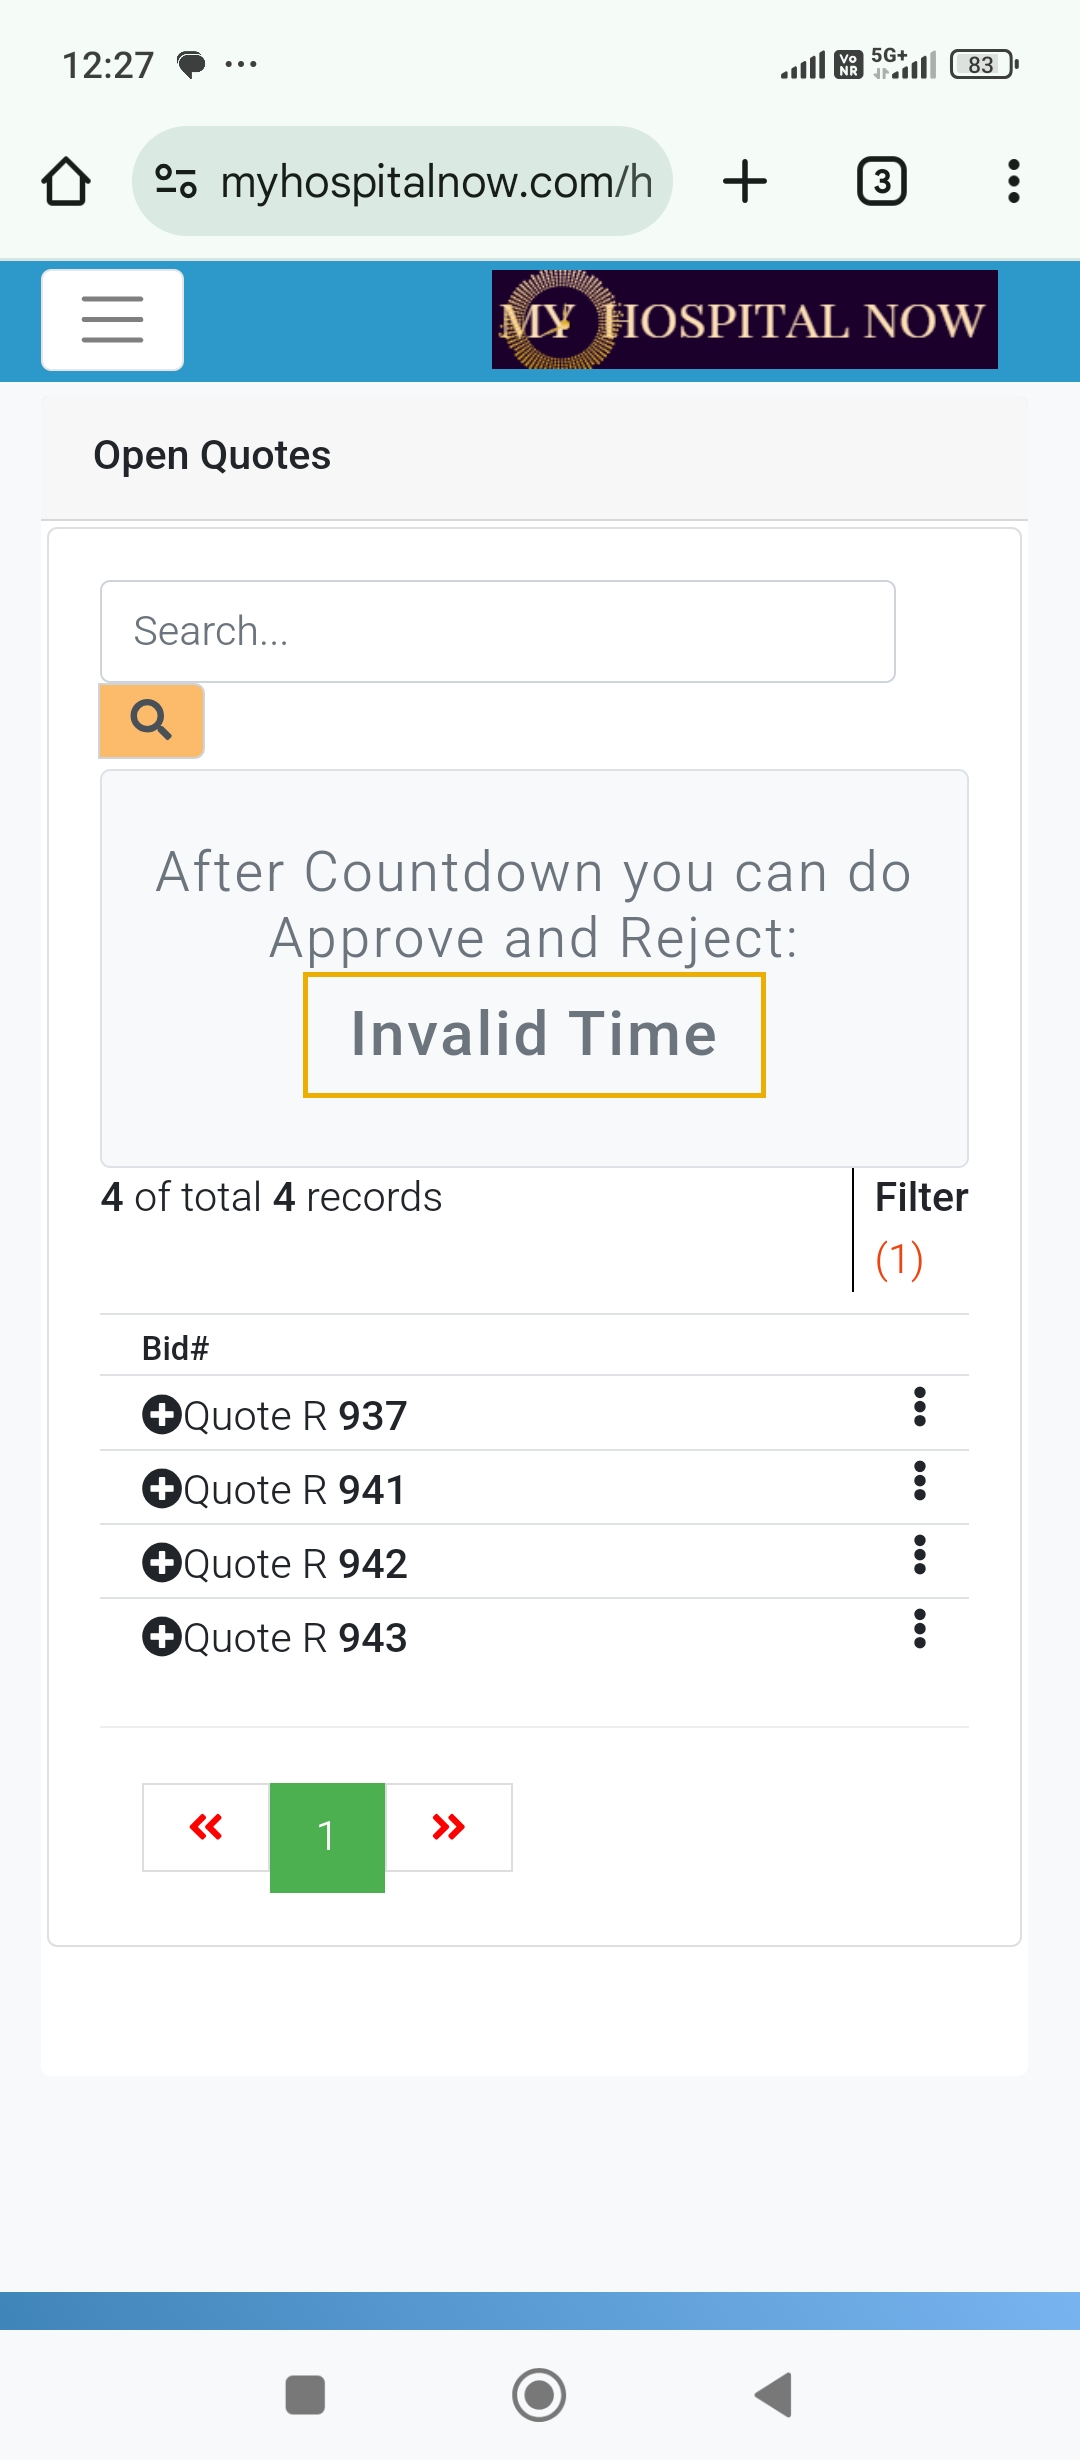Viewport: 1080px width, 2460px height.
Task: Open actions menu for Quote R 937
Action: click(920, 1407)
